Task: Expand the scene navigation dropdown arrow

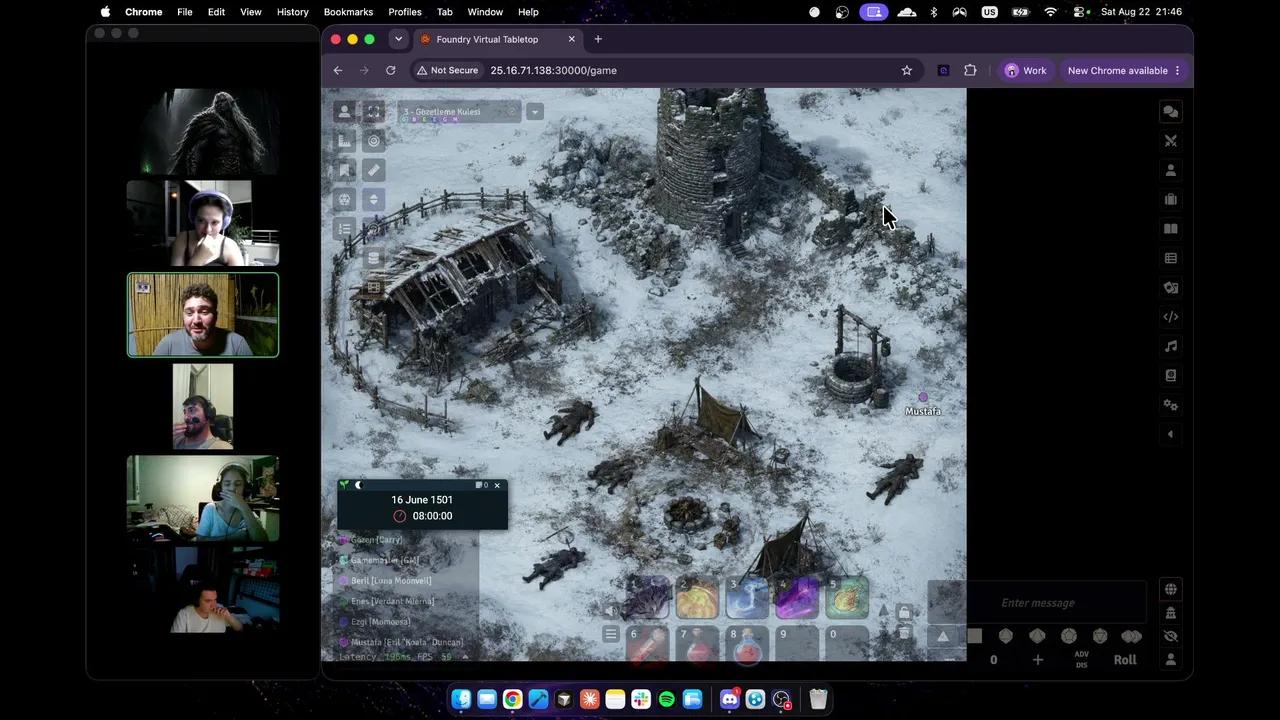Action: pos(535,111)
